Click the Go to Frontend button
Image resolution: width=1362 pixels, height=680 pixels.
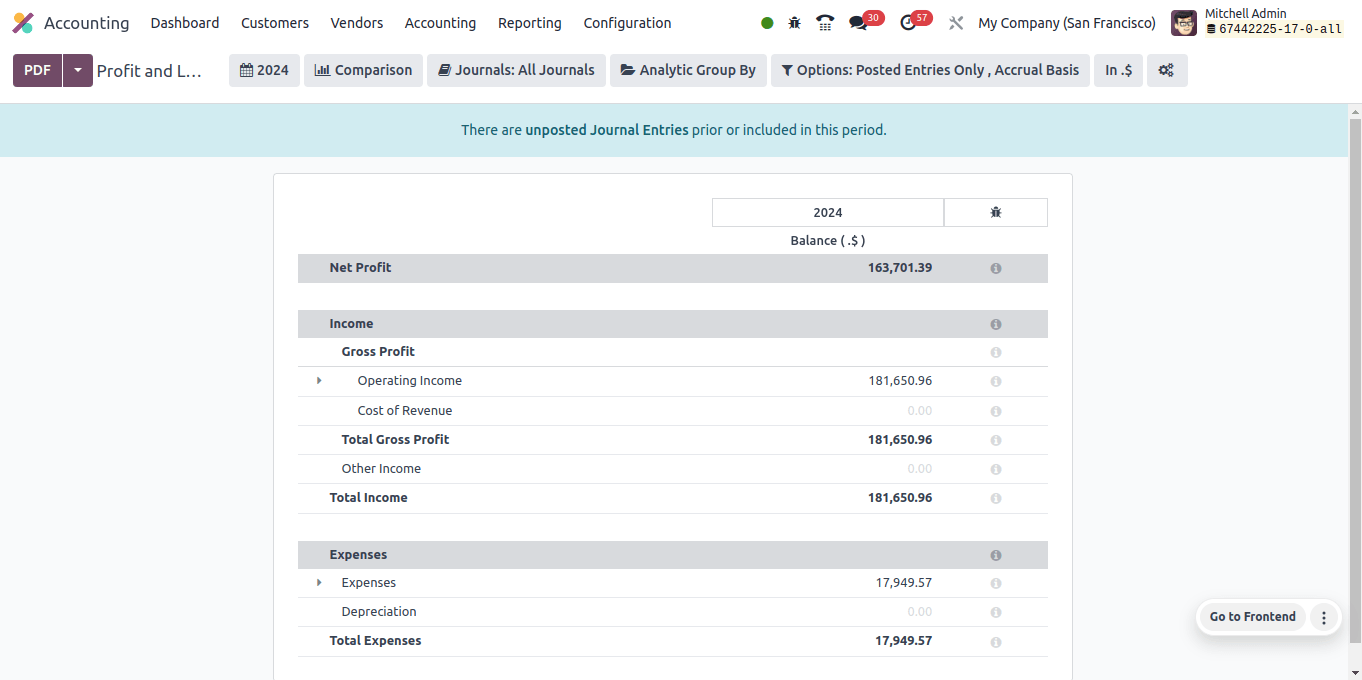[x=1252, y=617]
